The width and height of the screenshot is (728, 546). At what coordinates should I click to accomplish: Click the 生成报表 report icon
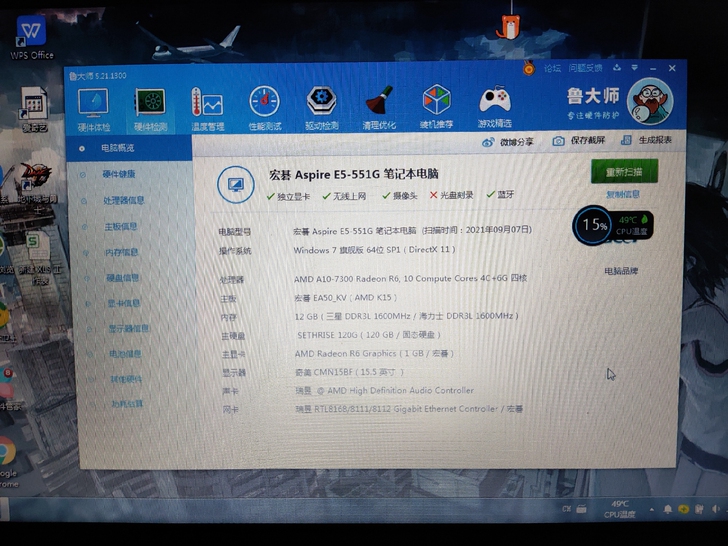pos(626,140)
